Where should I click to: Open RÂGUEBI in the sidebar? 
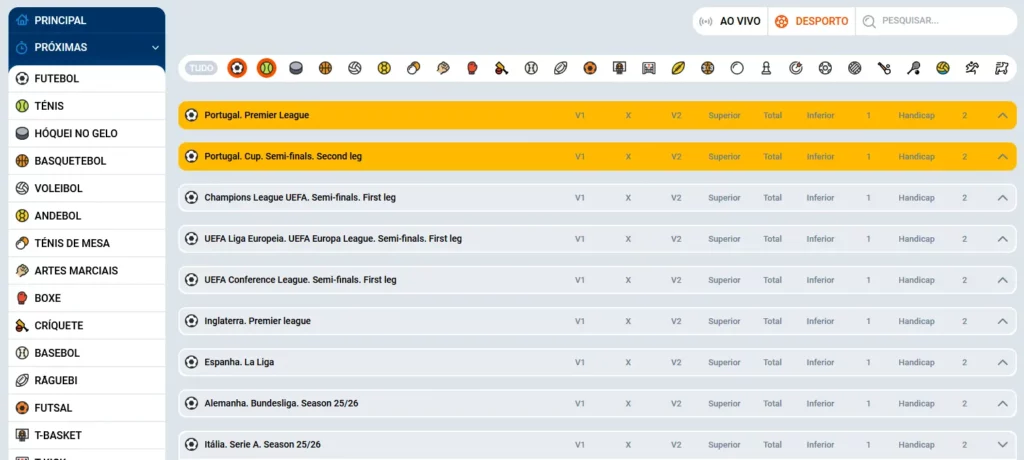click(x=86, y=380)
